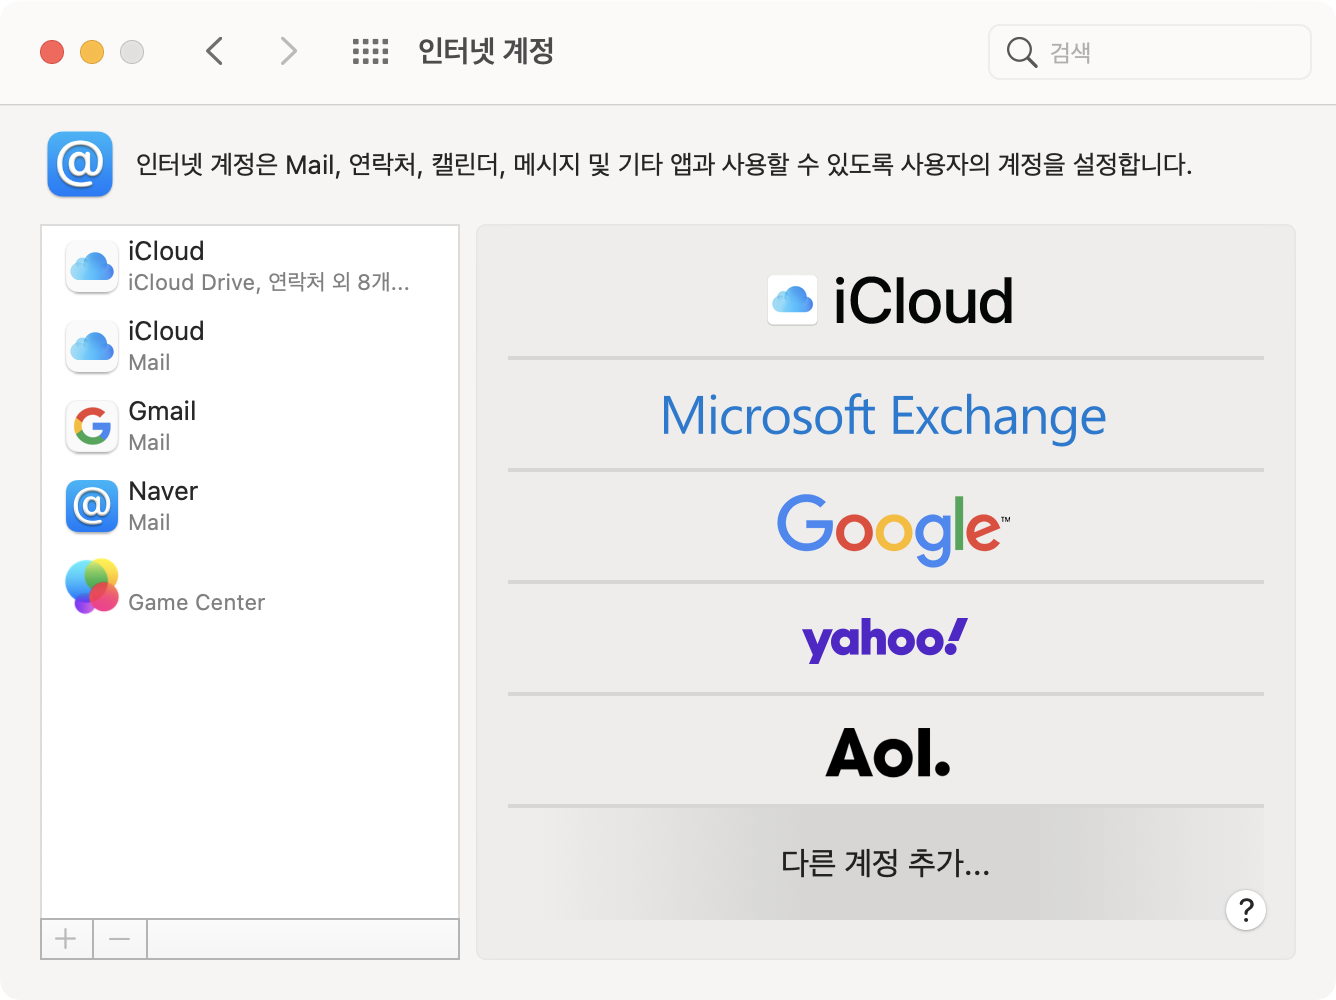The image size is (1336, 1000).
Task: Click the Game Center bubbles icon
Action: click(92, 586)
